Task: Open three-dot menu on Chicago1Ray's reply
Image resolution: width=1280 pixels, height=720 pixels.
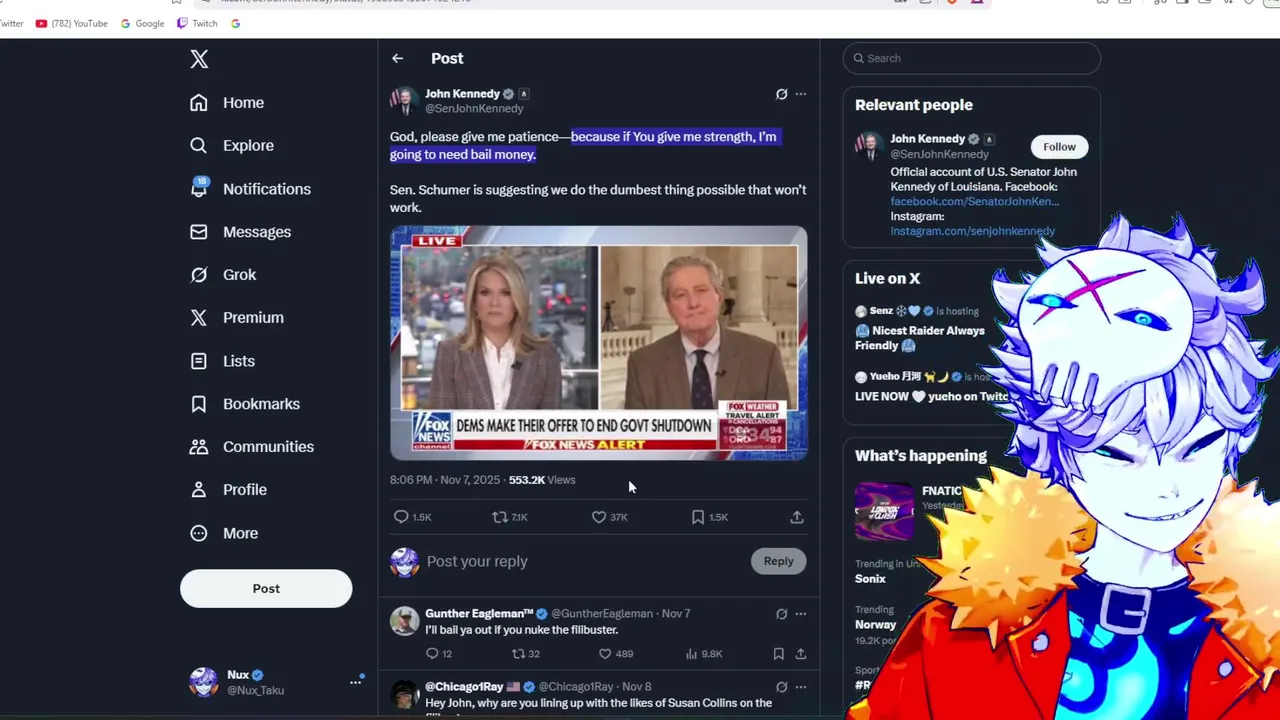Action: coord(800,687)
